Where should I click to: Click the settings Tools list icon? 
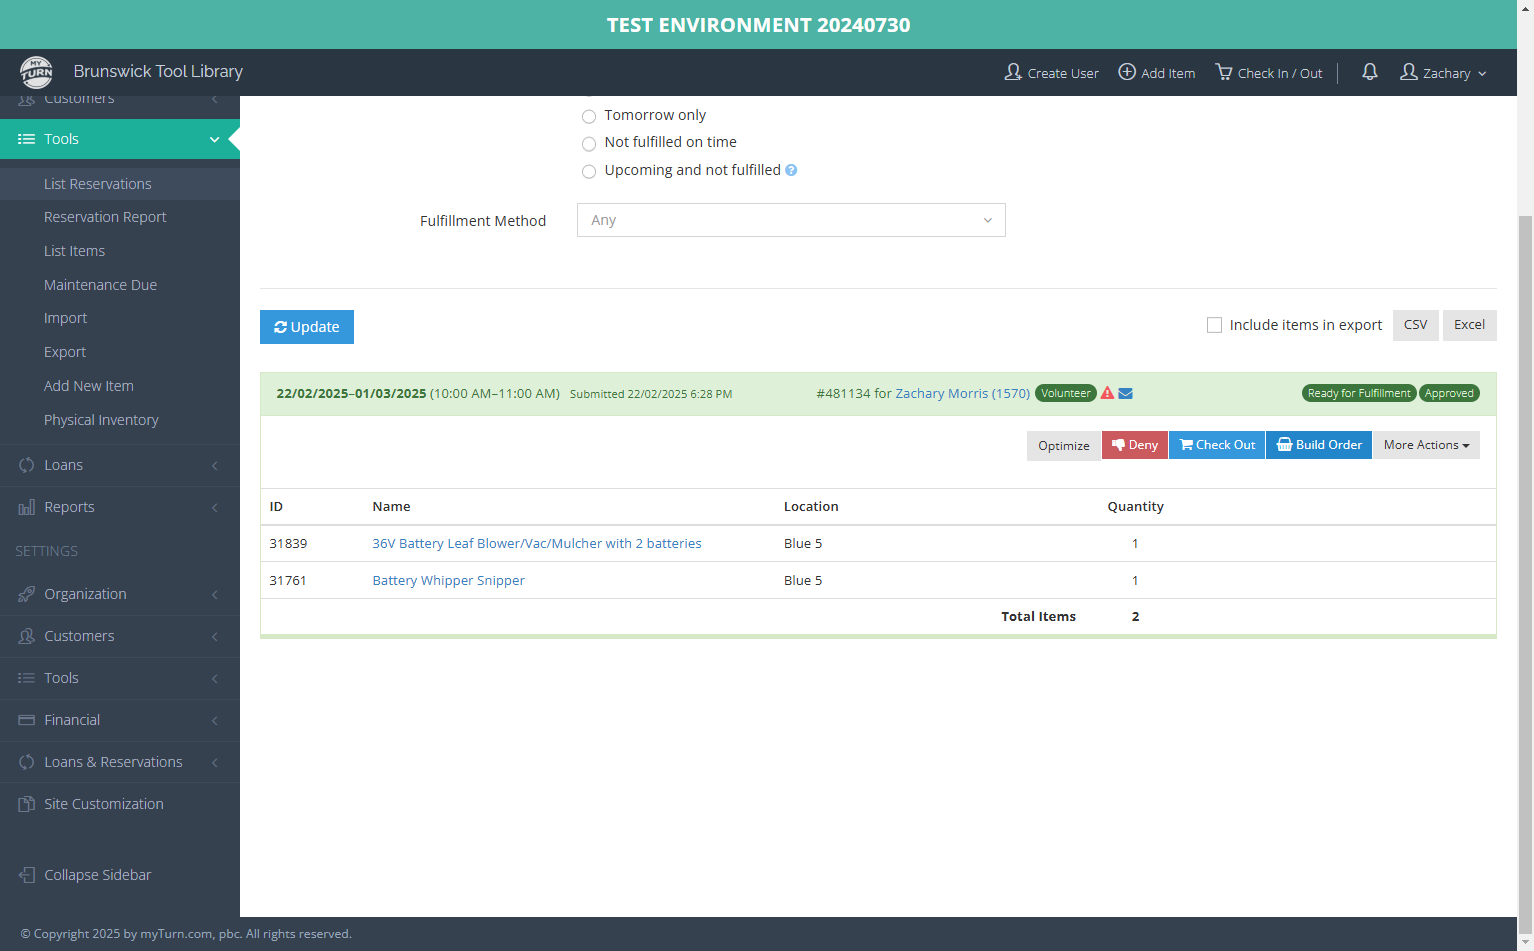(x=27, y=678)
